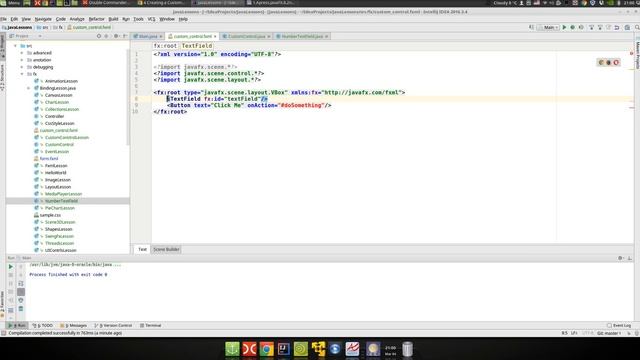Expand the debugging folder
This screenshot has width=640, height=360.
[x=22, y=67]
